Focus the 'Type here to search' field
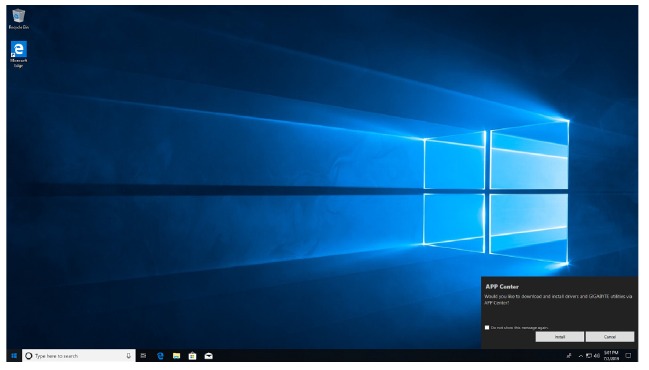Screen dimensions: 649x370 click(79, 356)
